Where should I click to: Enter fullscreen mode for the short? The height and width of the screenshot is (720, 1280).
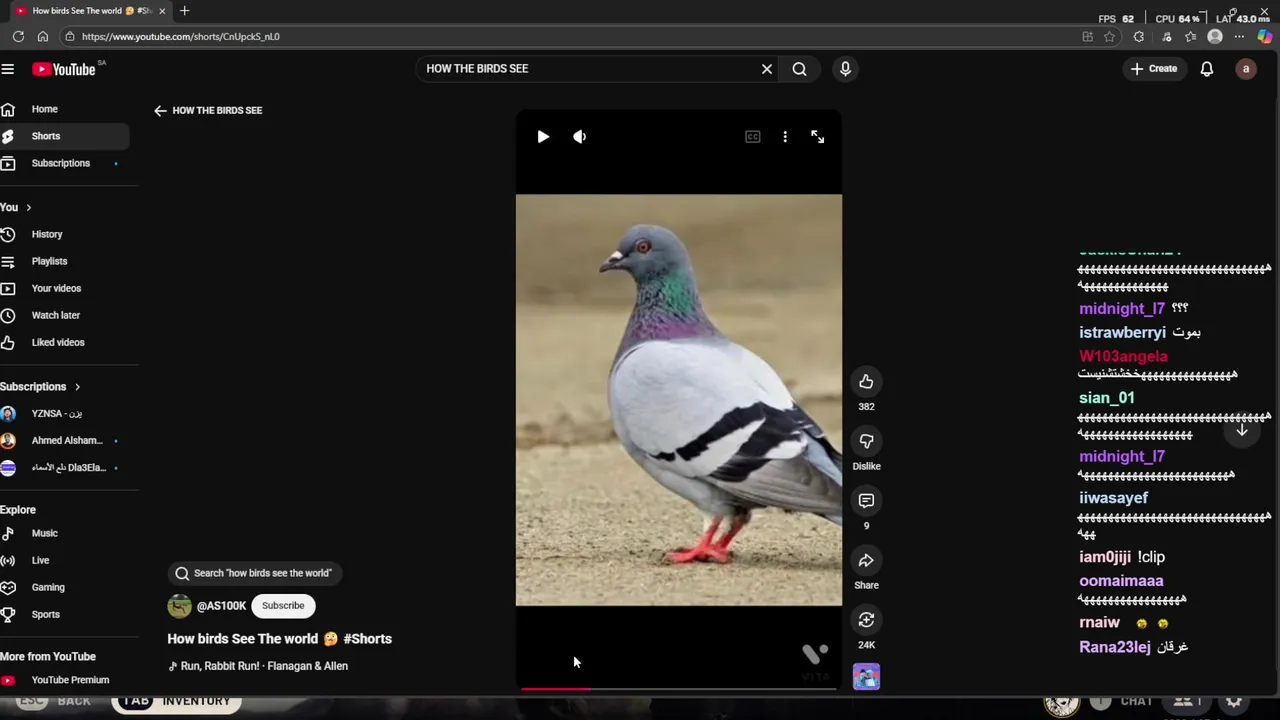818,137
